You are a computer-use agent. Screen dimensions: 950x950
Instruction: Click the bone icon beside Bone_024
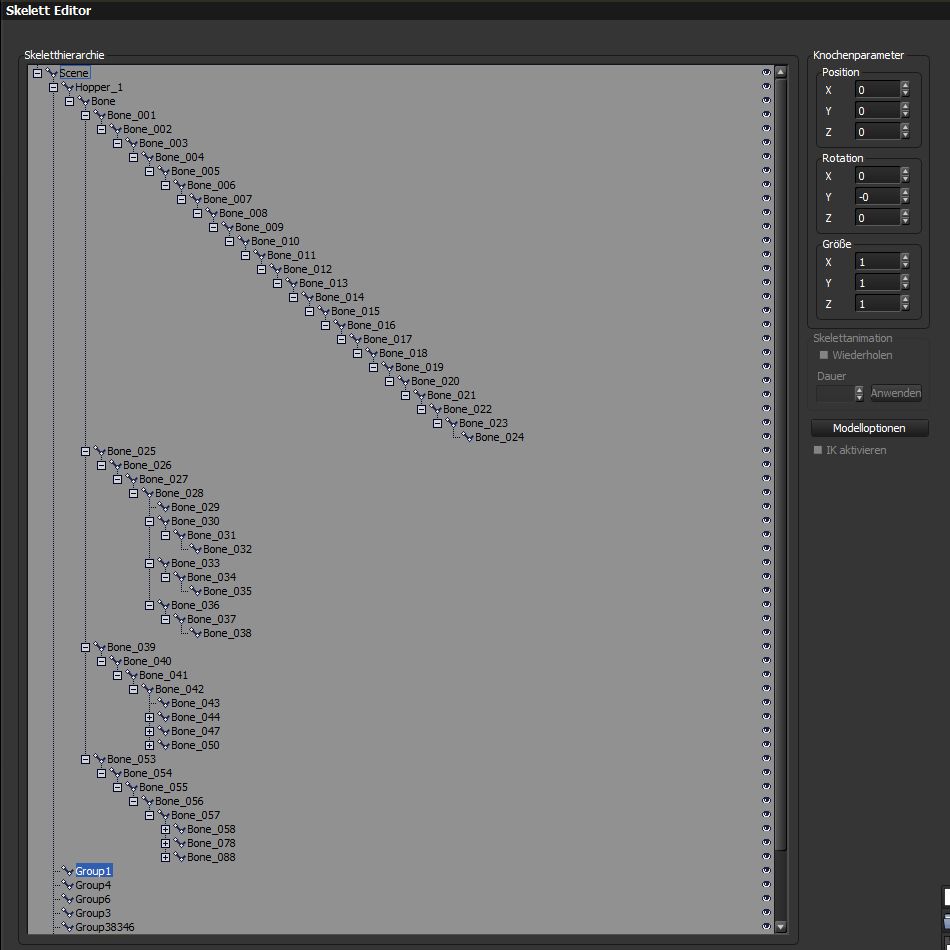468,437
